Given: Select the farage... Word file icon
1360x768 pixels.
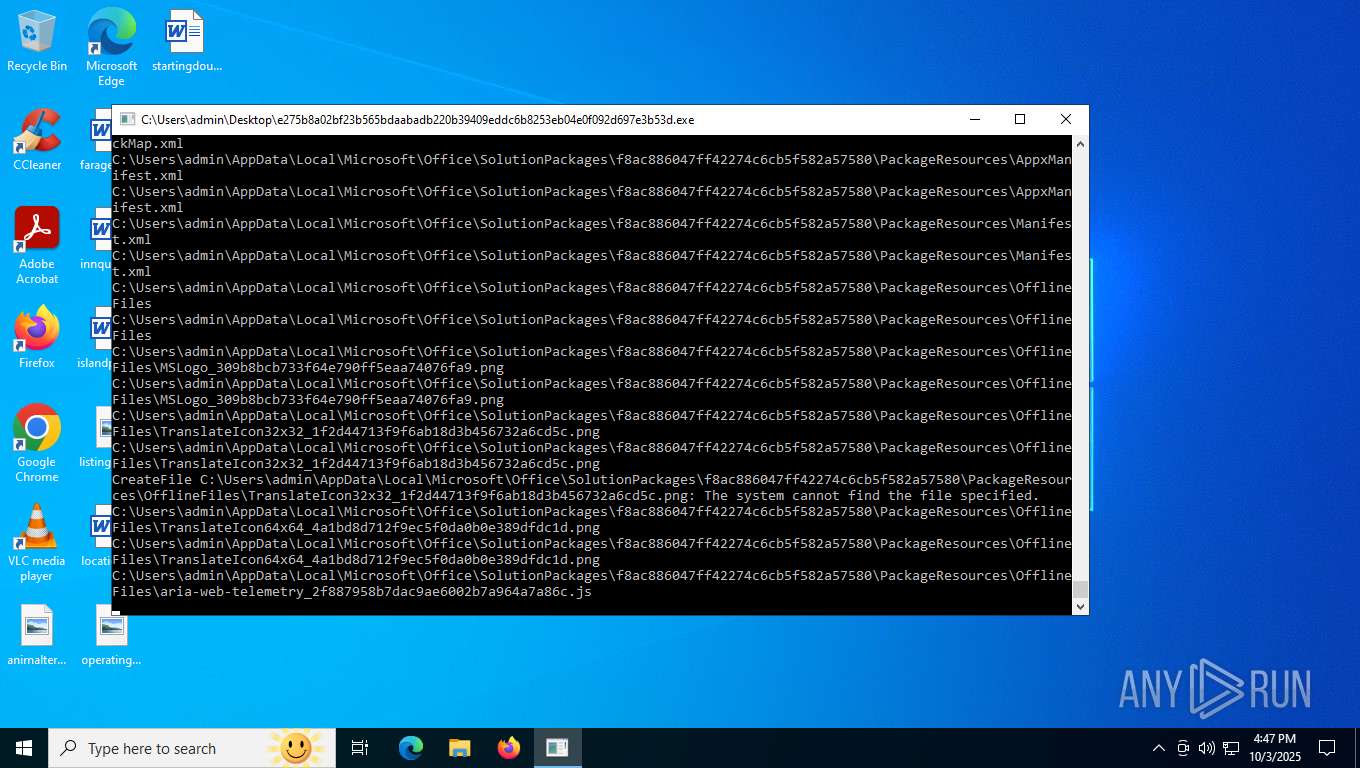Looking at the screenshot, I should (x=97, y=140).
